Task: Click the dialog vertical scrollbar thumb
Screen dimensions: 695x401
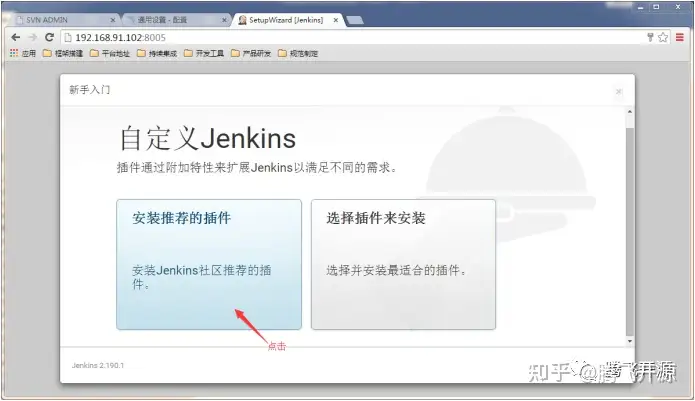Action: tap(629, 231)
